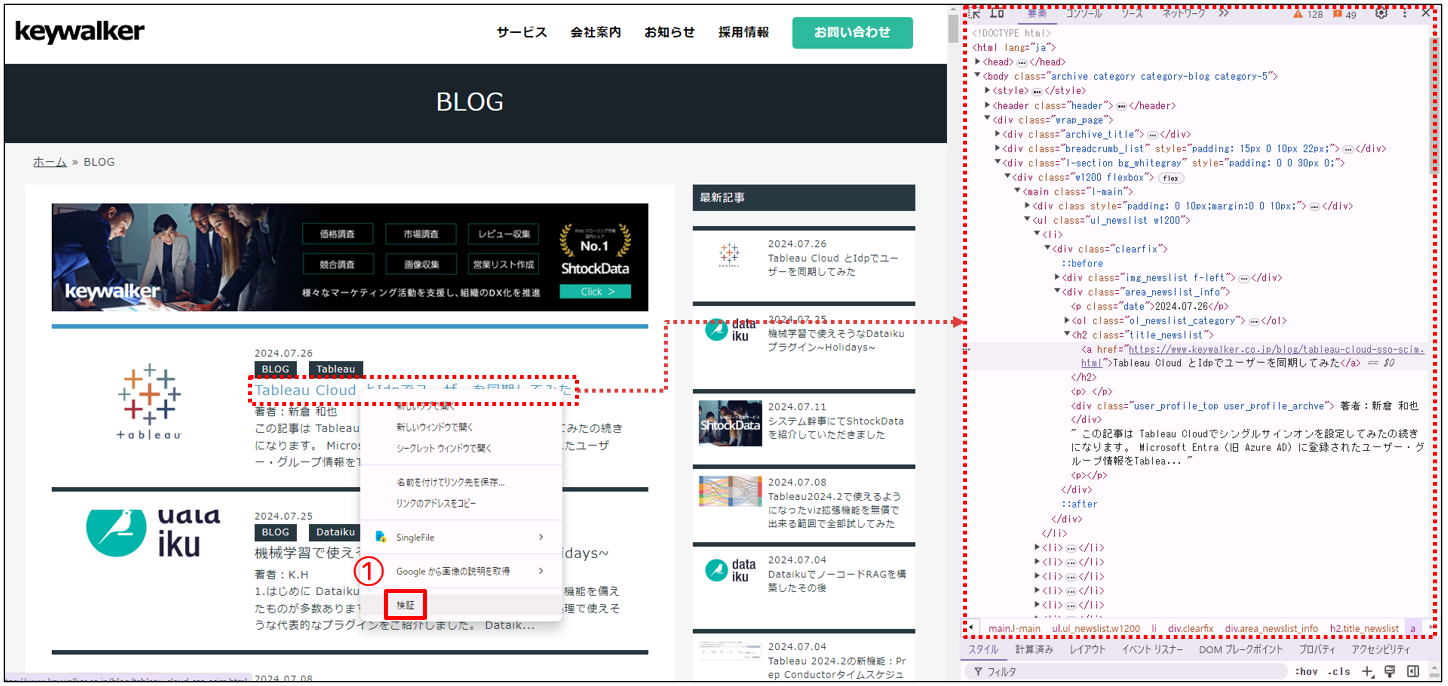Toggle the device toolbar icon in DevTools

point(997,13)
